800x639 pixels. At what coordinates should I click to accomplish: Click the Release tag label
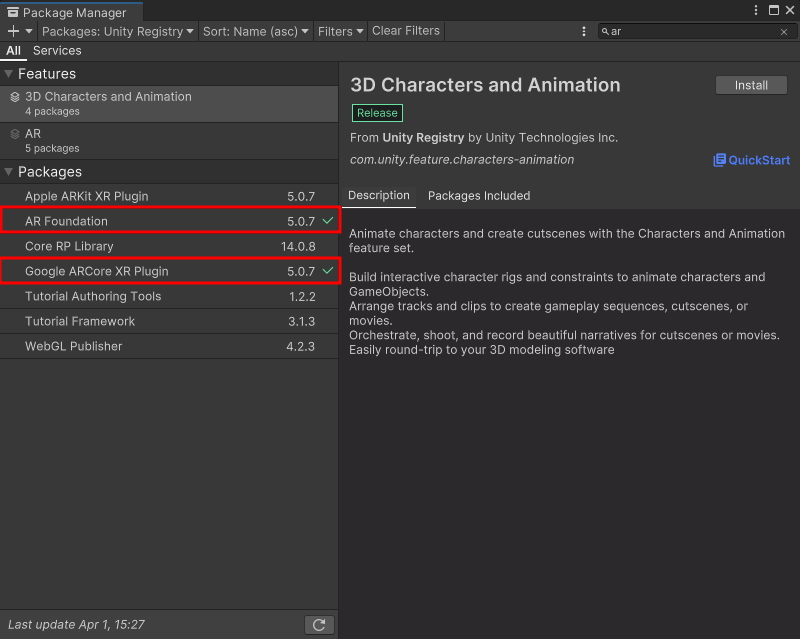point(377,113)
